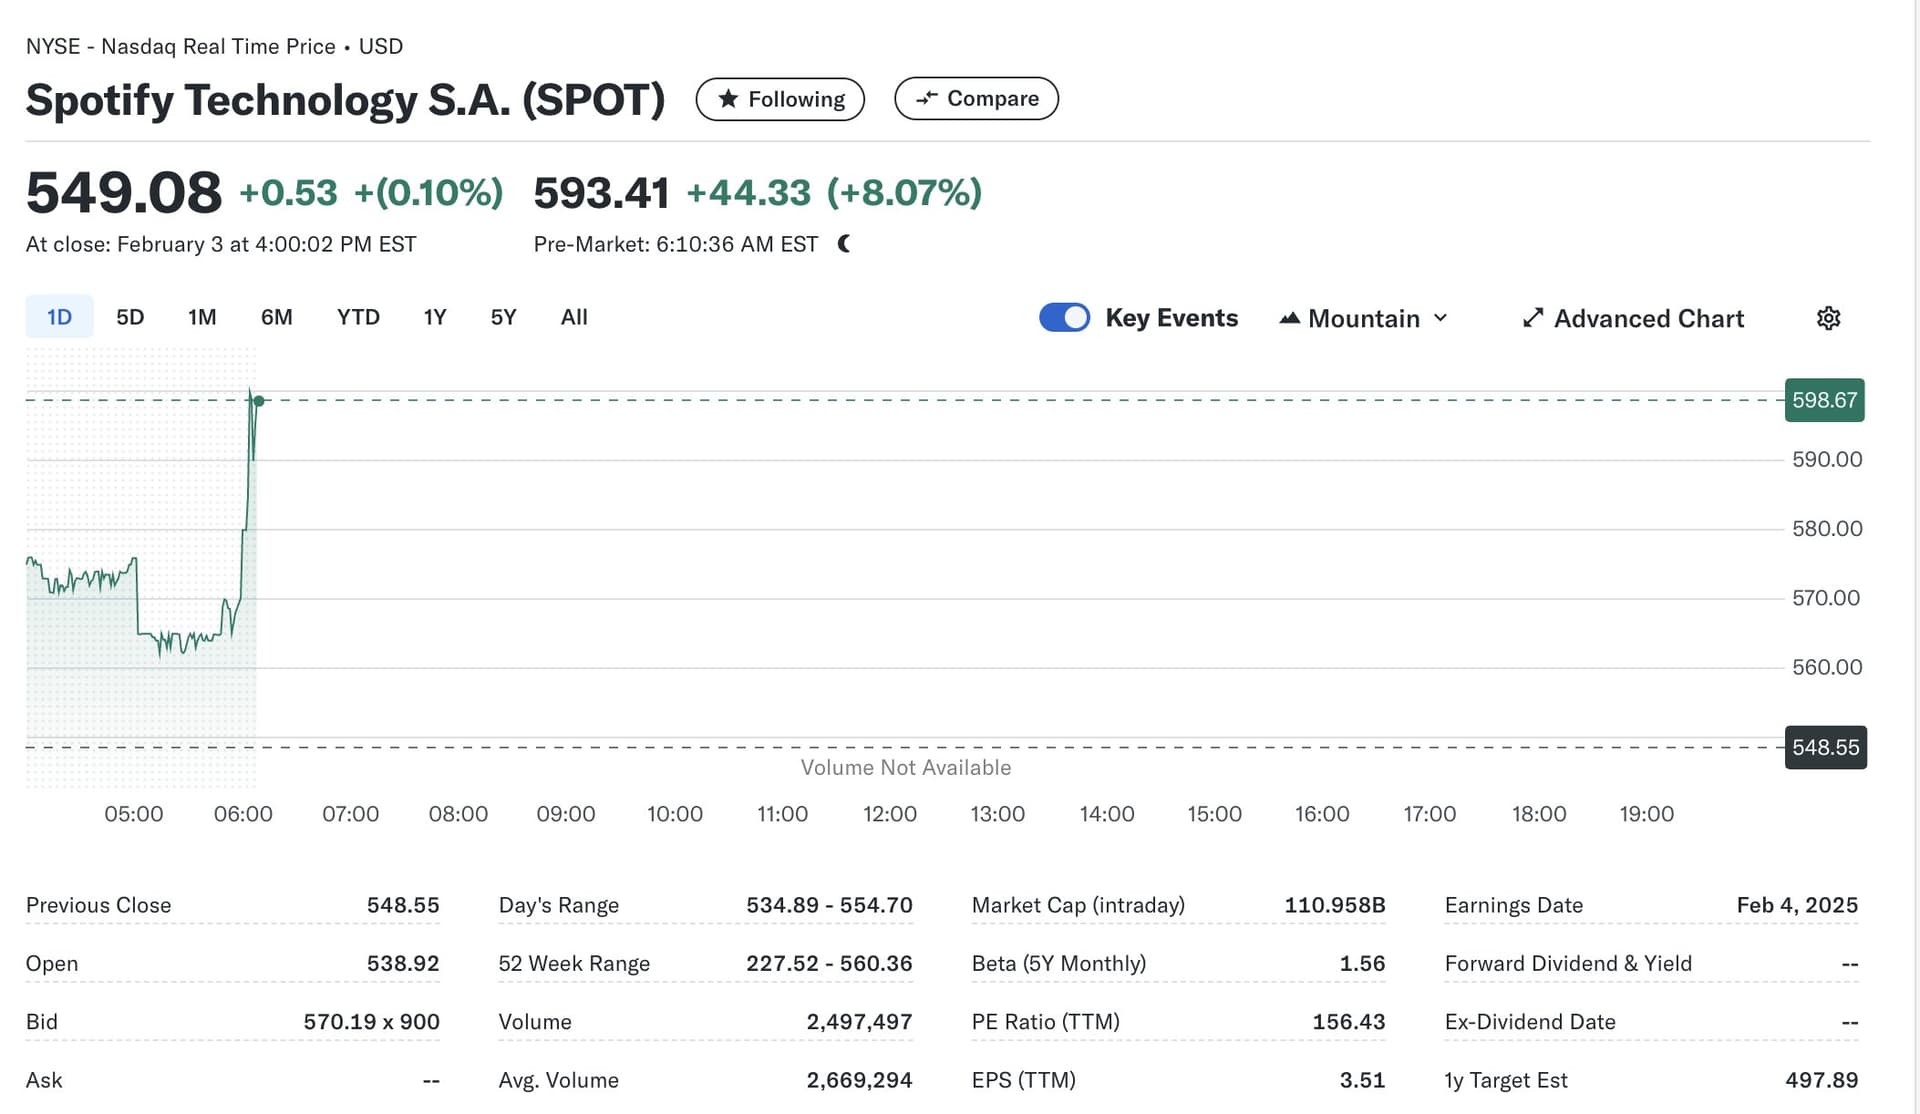This screenshot has width=1920, height=1114.
Task: Show the YTD chart range
Action: [x=358, y=317]
